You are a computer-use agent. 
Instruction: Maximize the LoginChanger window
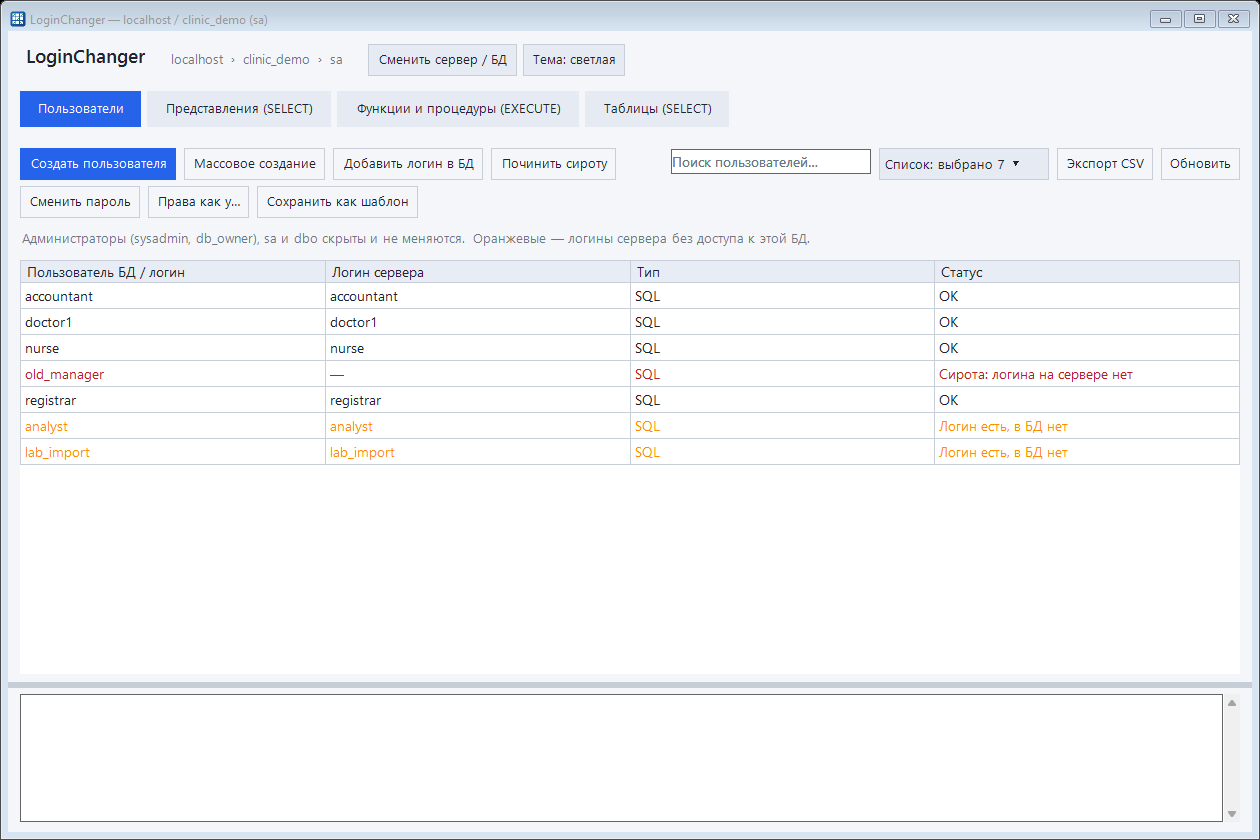[1199, 19]
